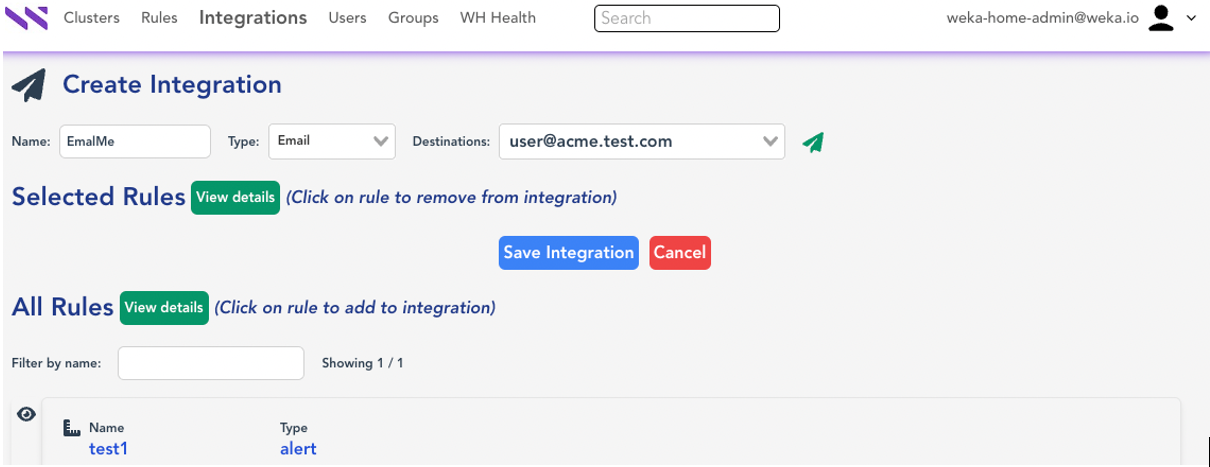Click the Weka logo icon
Image resolution: width=1210 pixels, height=467 pixels.
[26, 18]
